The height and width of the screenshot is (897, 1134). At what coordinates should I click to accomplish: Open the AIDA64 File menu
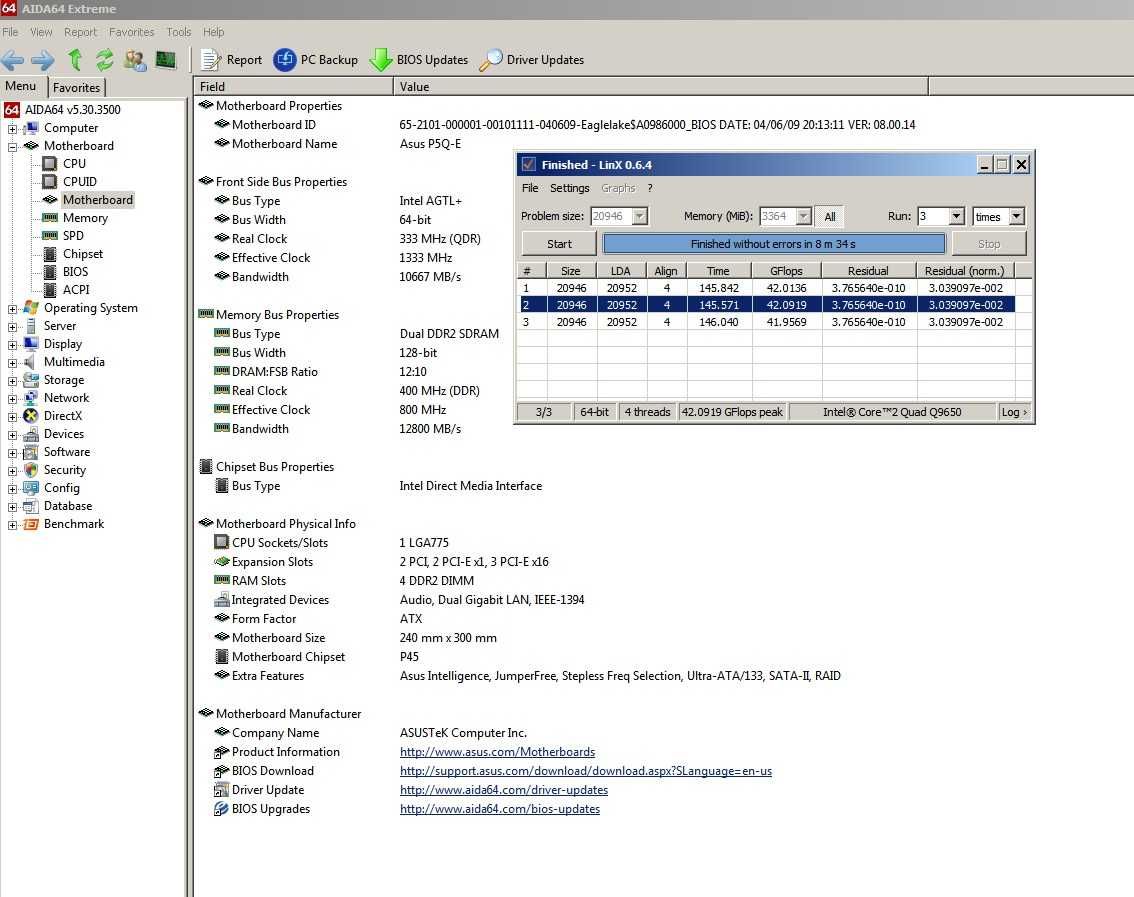10,32
